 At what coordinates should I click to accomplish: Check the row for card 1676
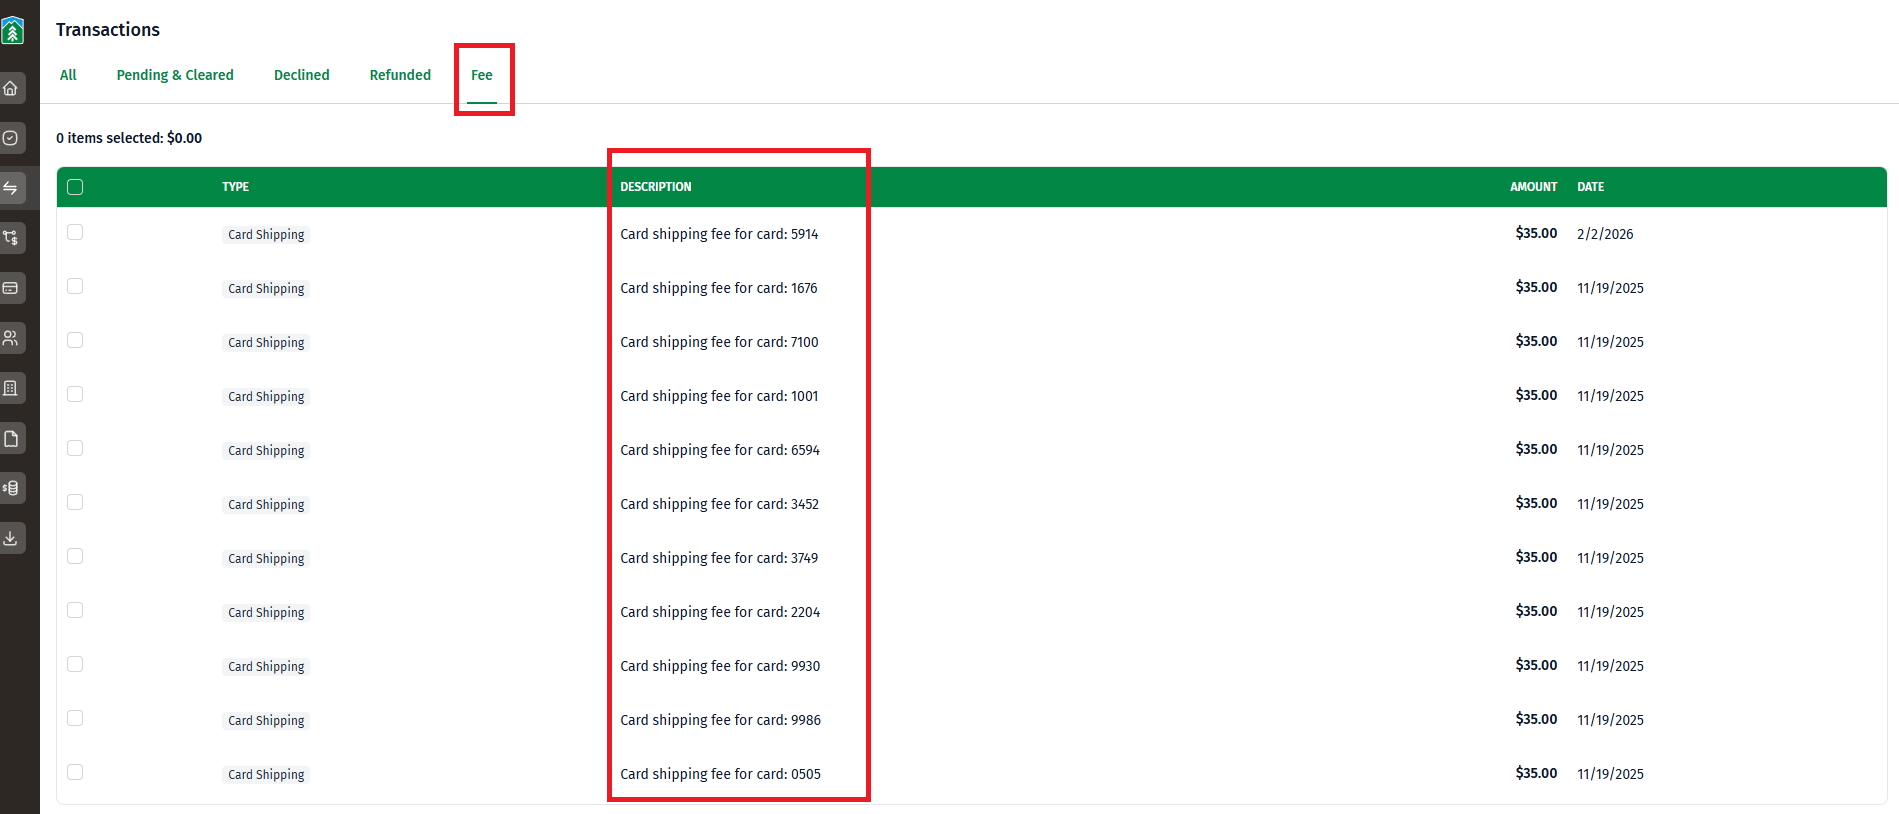75,286
